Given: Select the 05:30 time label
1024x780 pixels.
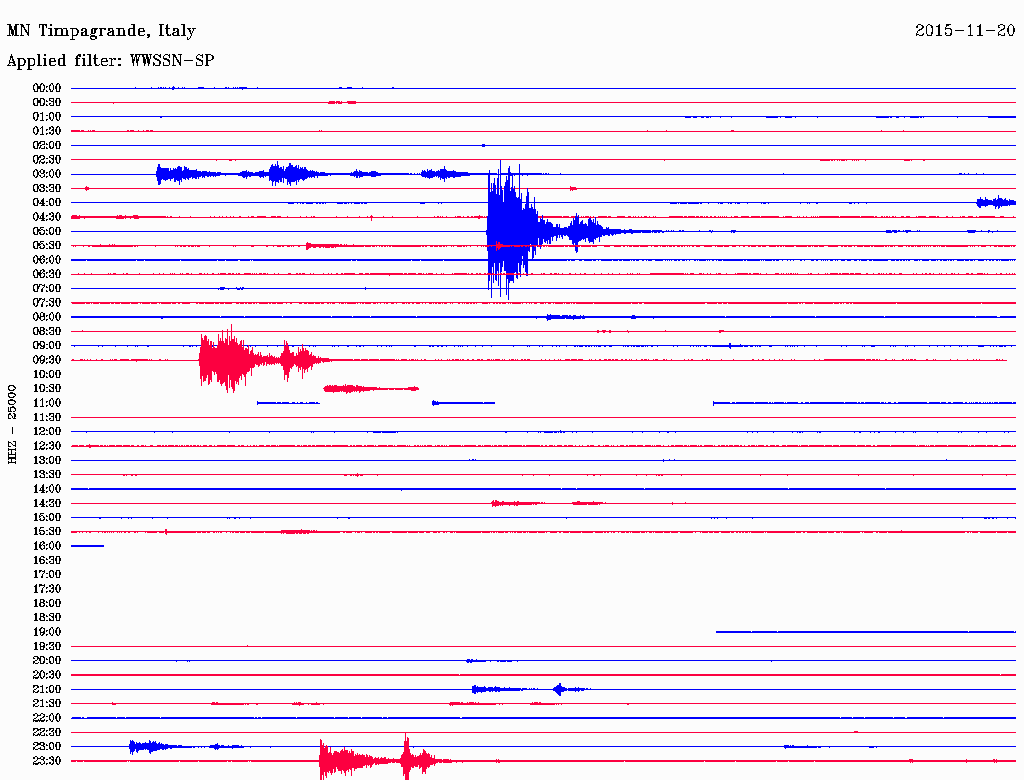Looking at the screenshot, I should point(47,246).
